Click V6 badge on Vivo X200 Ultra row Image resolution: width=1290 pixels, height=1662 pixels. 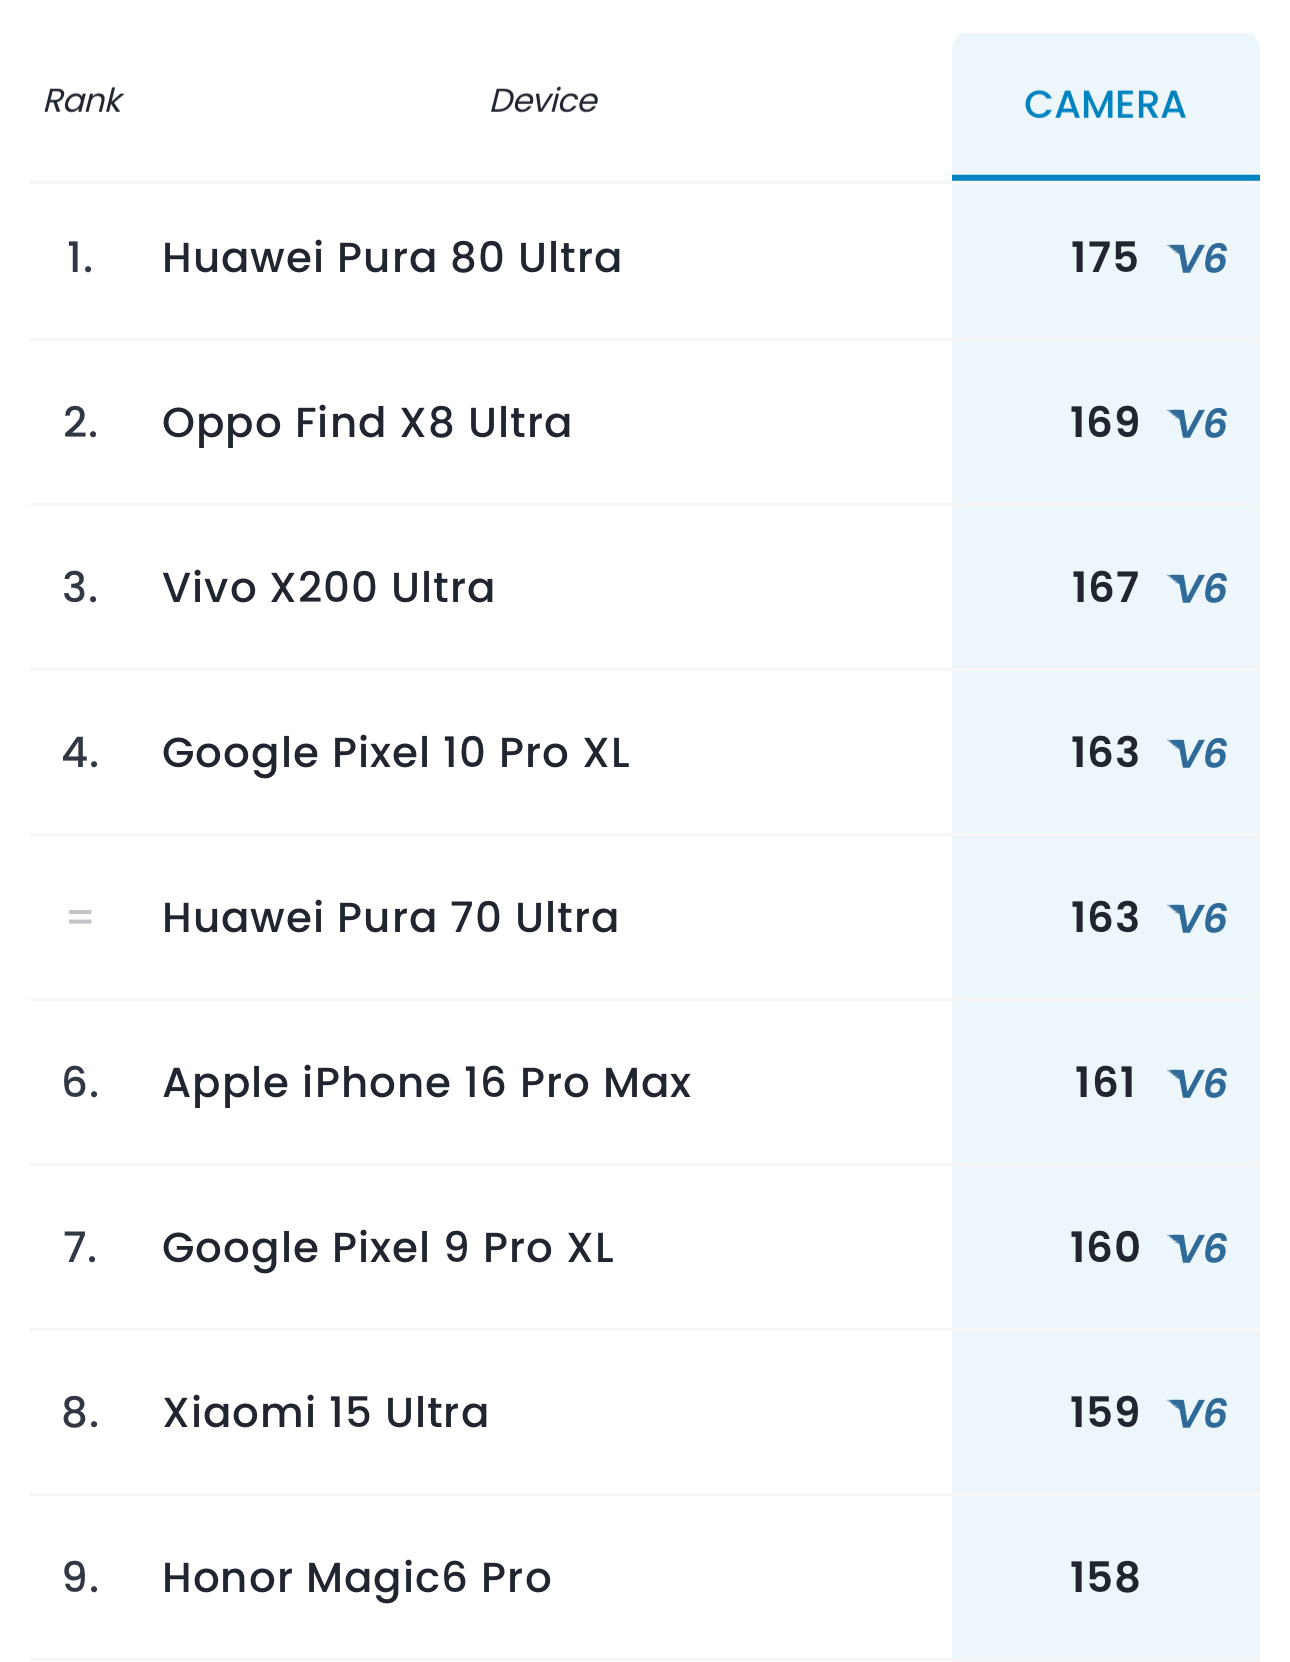coord(1198,589)
